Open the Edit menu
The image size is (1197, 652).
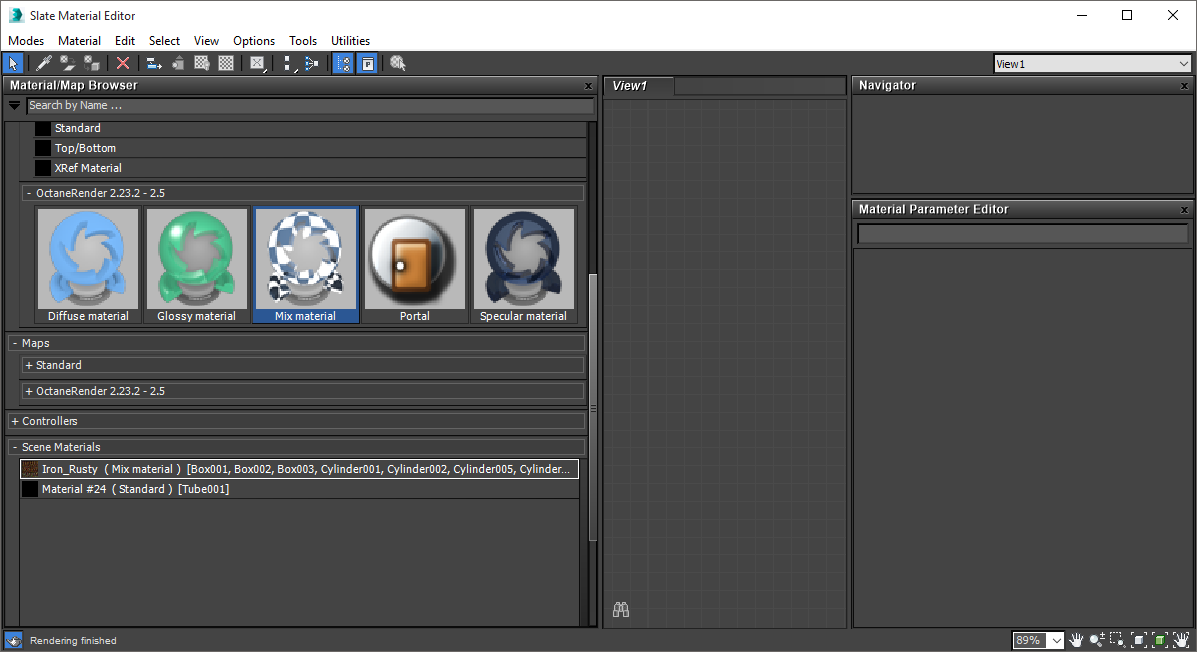tap(124, 40)
